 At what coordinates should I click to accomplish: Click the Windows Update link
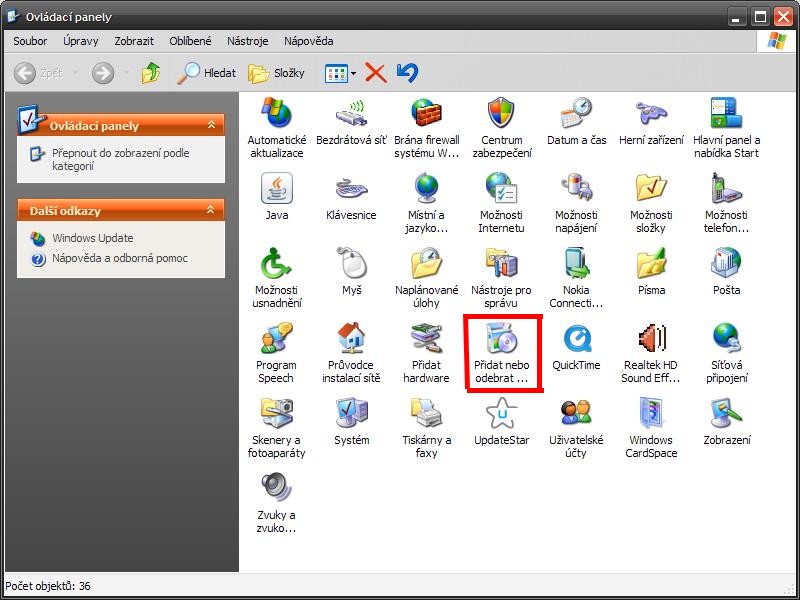(x=92, y=238)
